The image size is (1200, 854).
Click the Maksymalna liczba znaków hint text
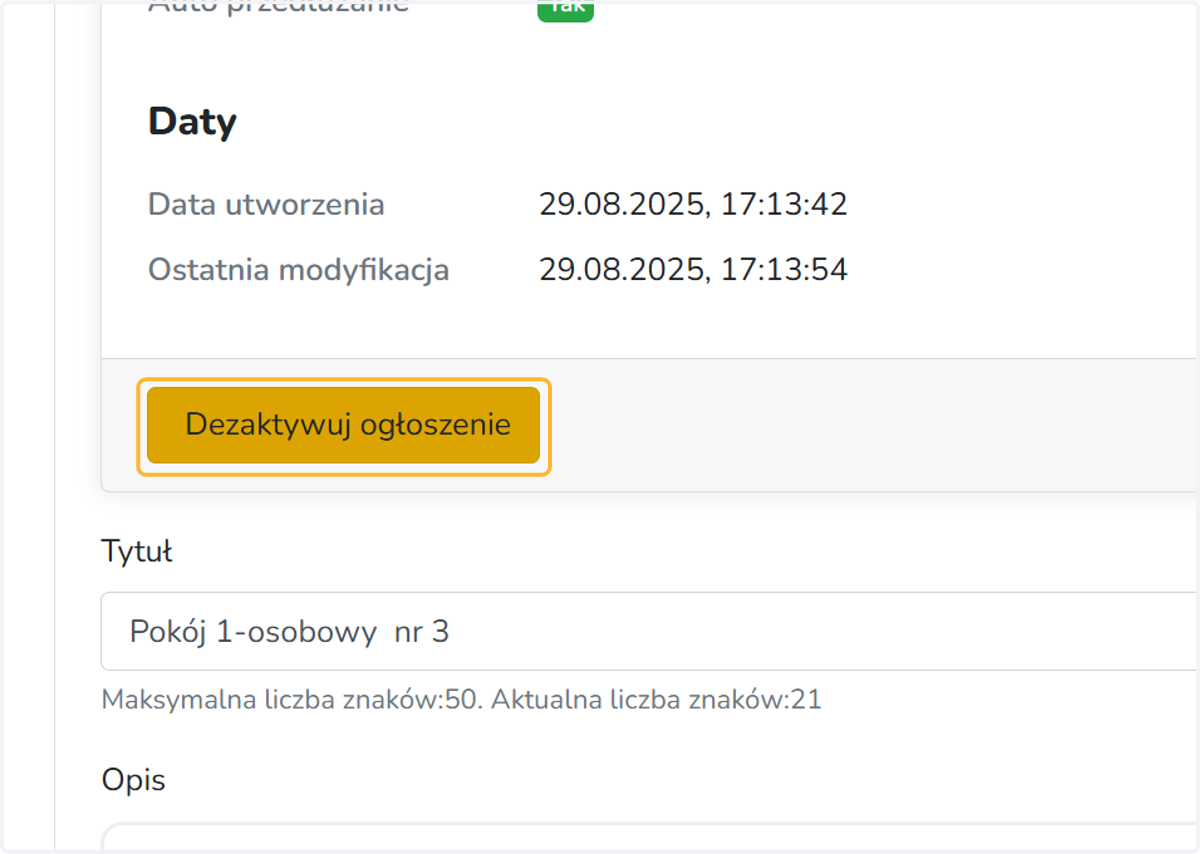coord(461,700)
